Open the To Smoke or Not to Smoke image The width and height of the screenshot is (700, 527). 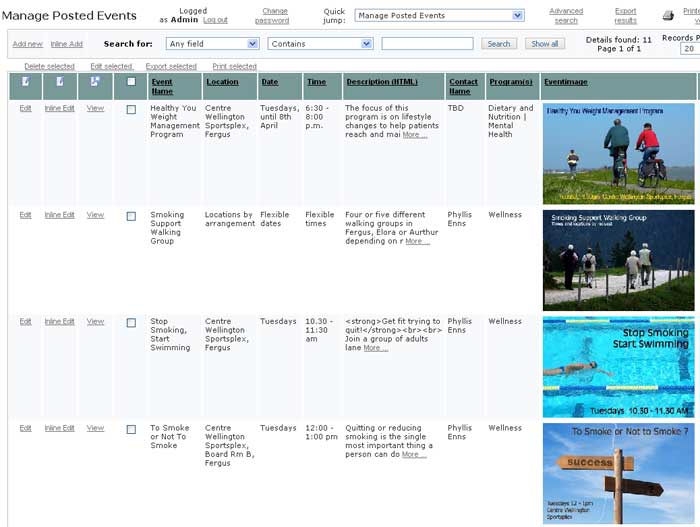click(x=618, y=474)
